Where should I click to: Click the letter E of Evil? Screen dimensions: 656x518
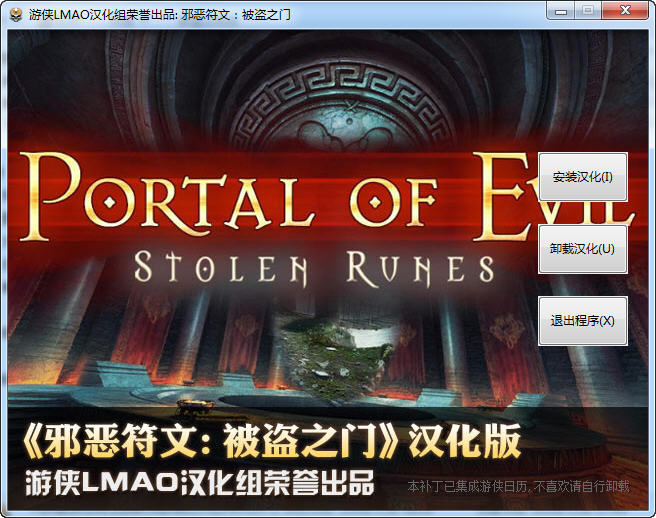pos(504,196)
